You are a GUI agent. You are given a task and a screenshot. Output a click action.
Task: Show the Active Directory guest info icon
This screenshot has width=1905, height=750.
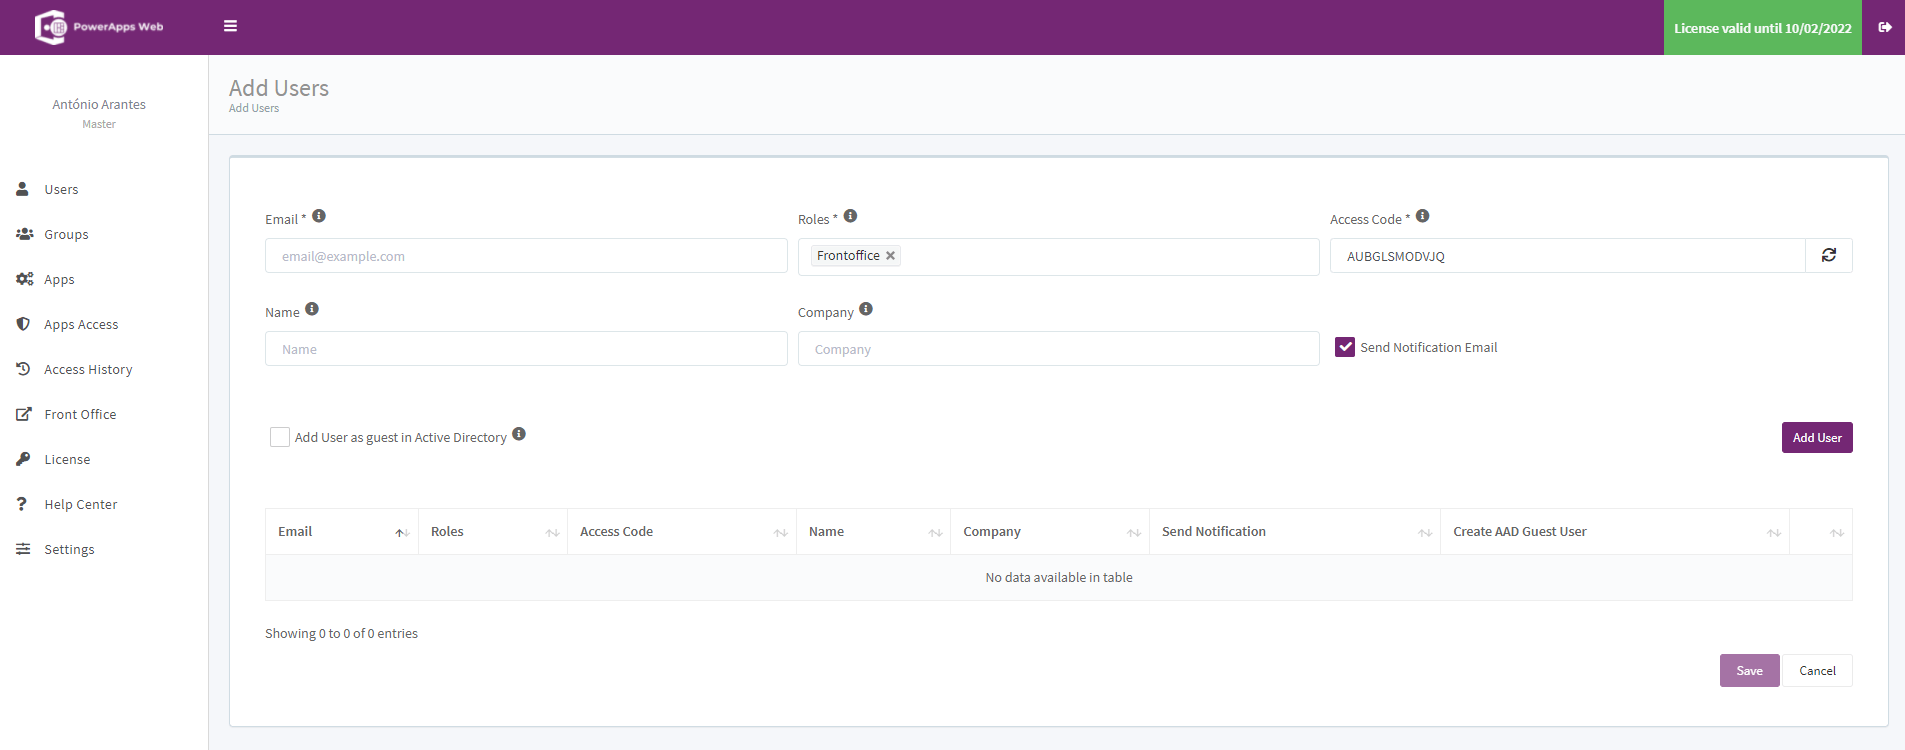519,434
